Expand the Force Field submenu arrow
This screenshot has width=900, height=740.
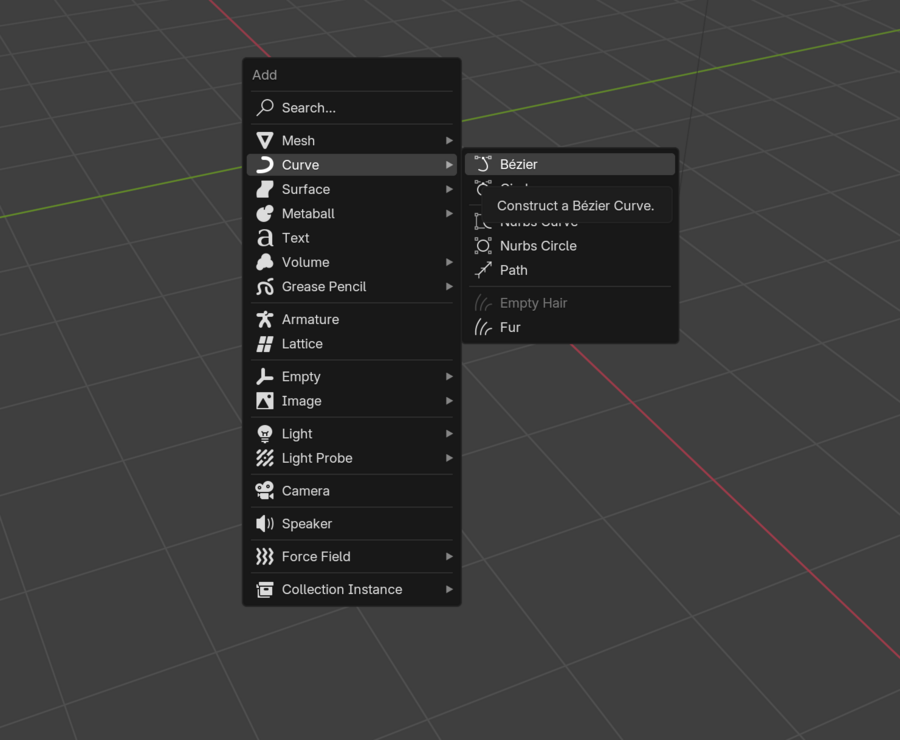(x=449, y=556)
